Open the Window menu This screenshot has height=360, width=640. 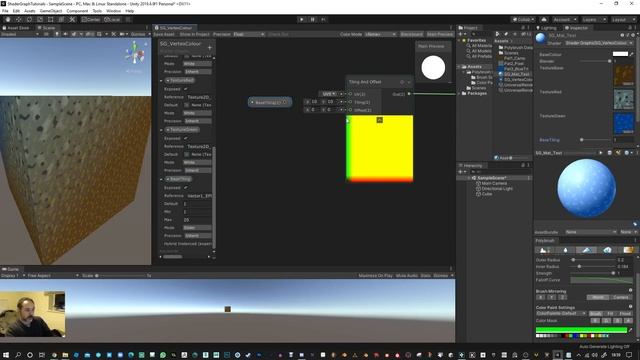point(113,11)
